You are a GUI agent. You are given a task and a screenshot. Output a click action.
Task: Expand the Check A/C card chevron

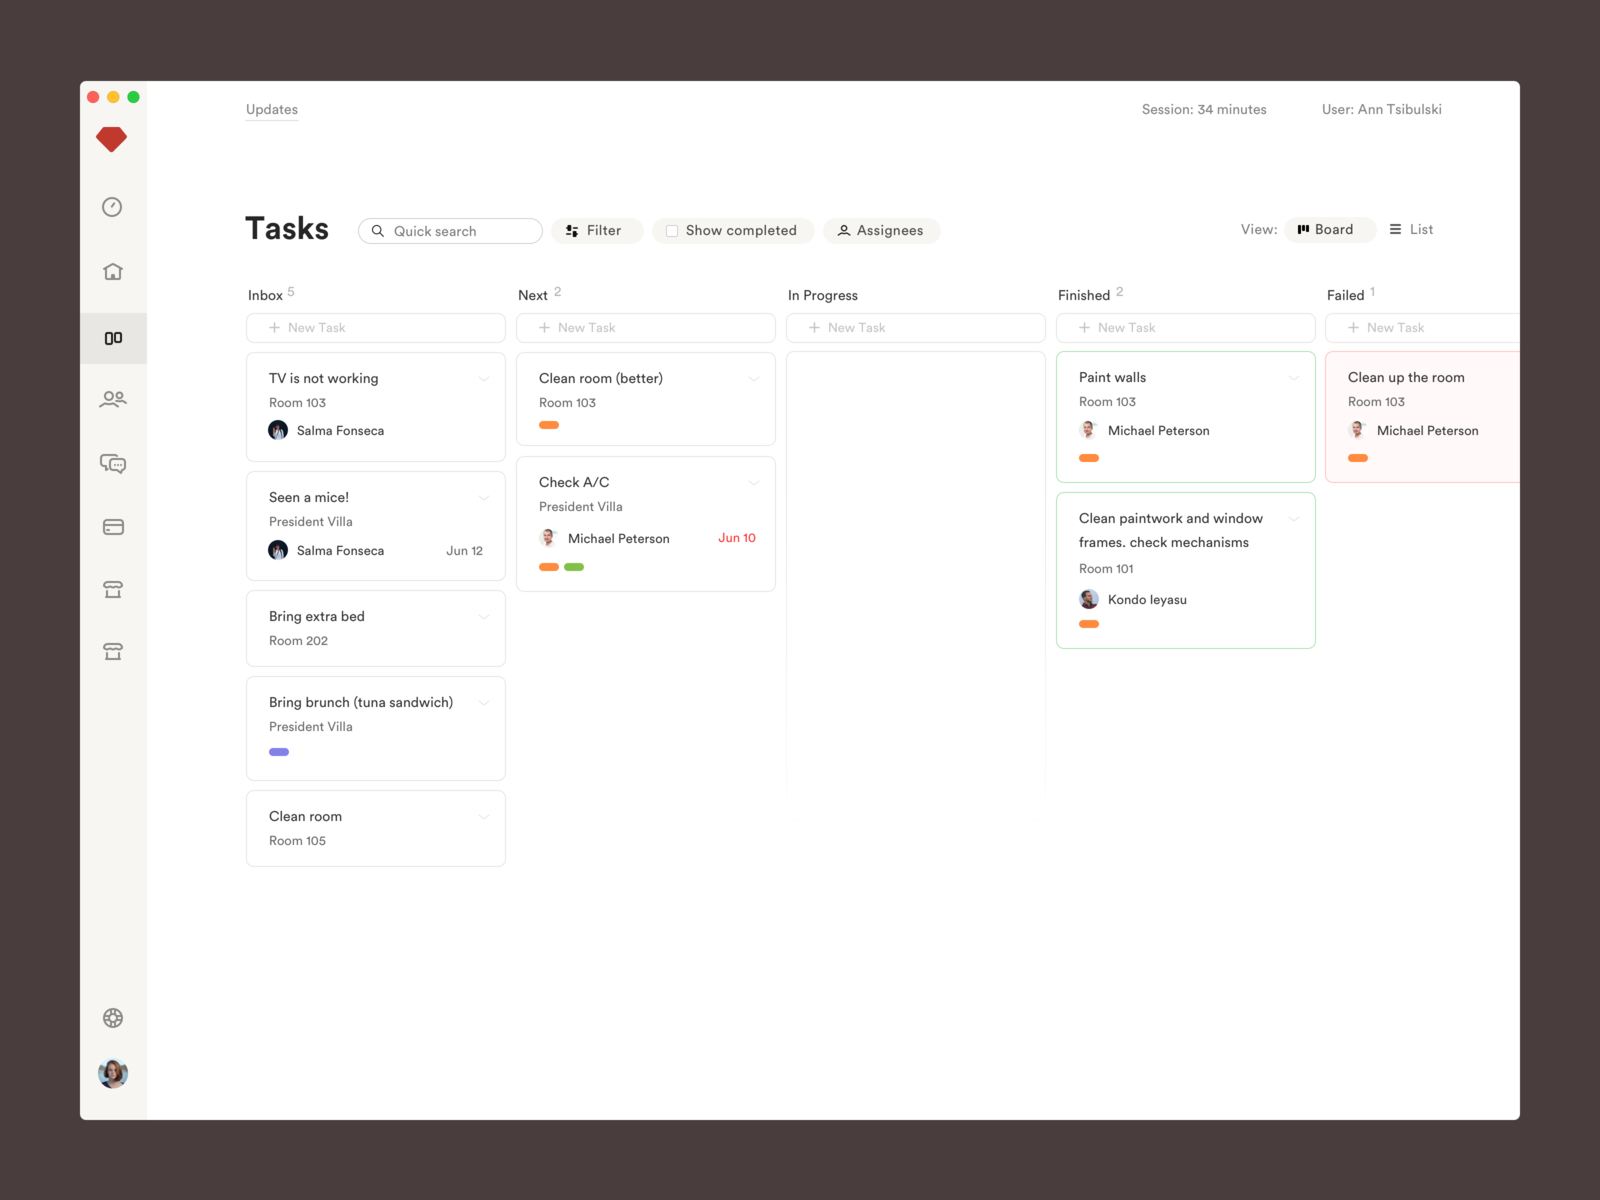click(x=754, y=483)
